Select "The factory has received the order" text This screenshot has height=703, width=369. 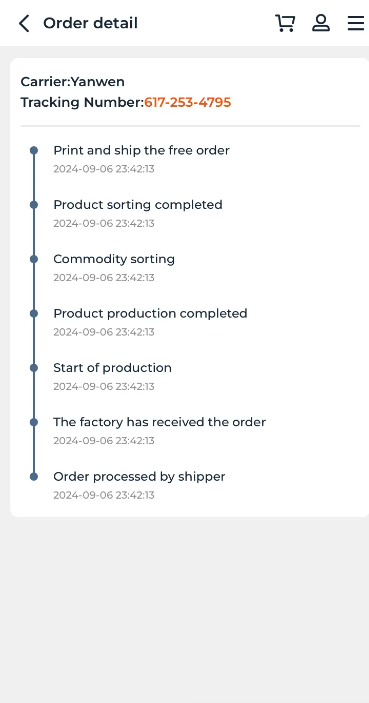click(x=160, y=422)
